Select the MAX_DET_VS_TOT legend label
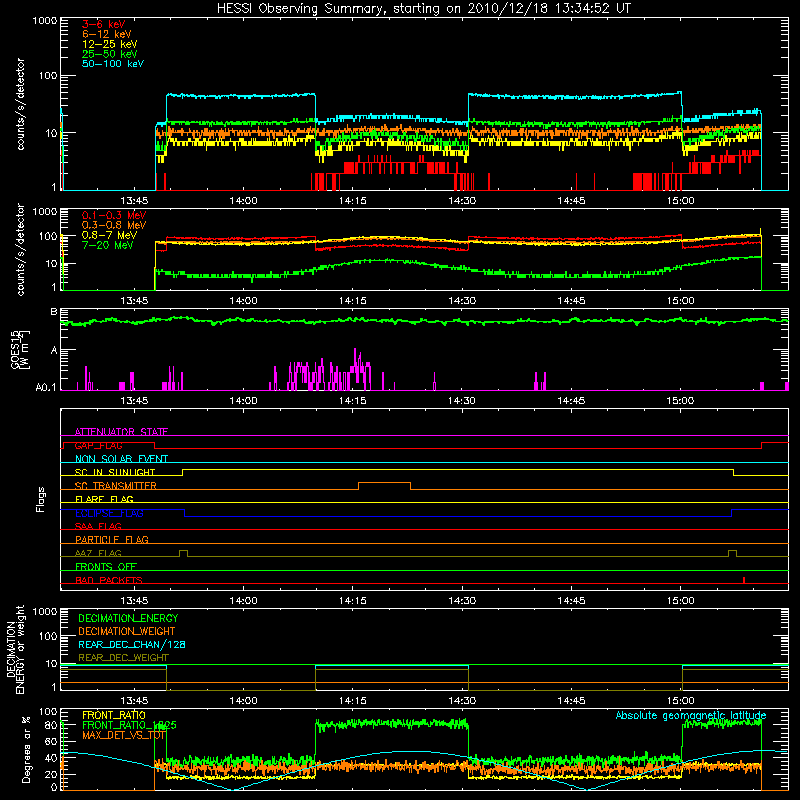800x800 pixels. [124, 735]
